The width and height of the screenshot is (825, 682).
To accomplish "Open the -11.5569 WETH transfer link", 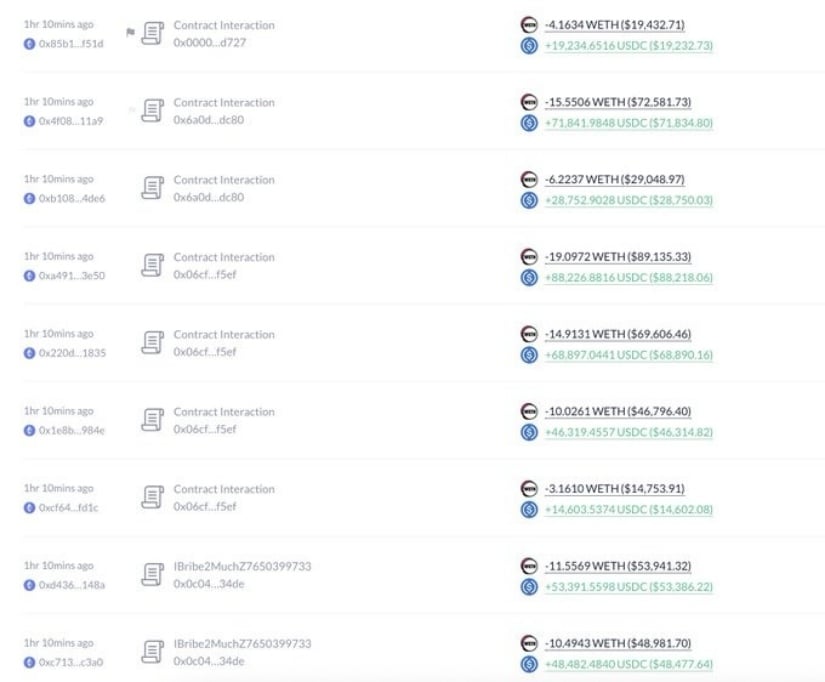I will coord(618,566).
